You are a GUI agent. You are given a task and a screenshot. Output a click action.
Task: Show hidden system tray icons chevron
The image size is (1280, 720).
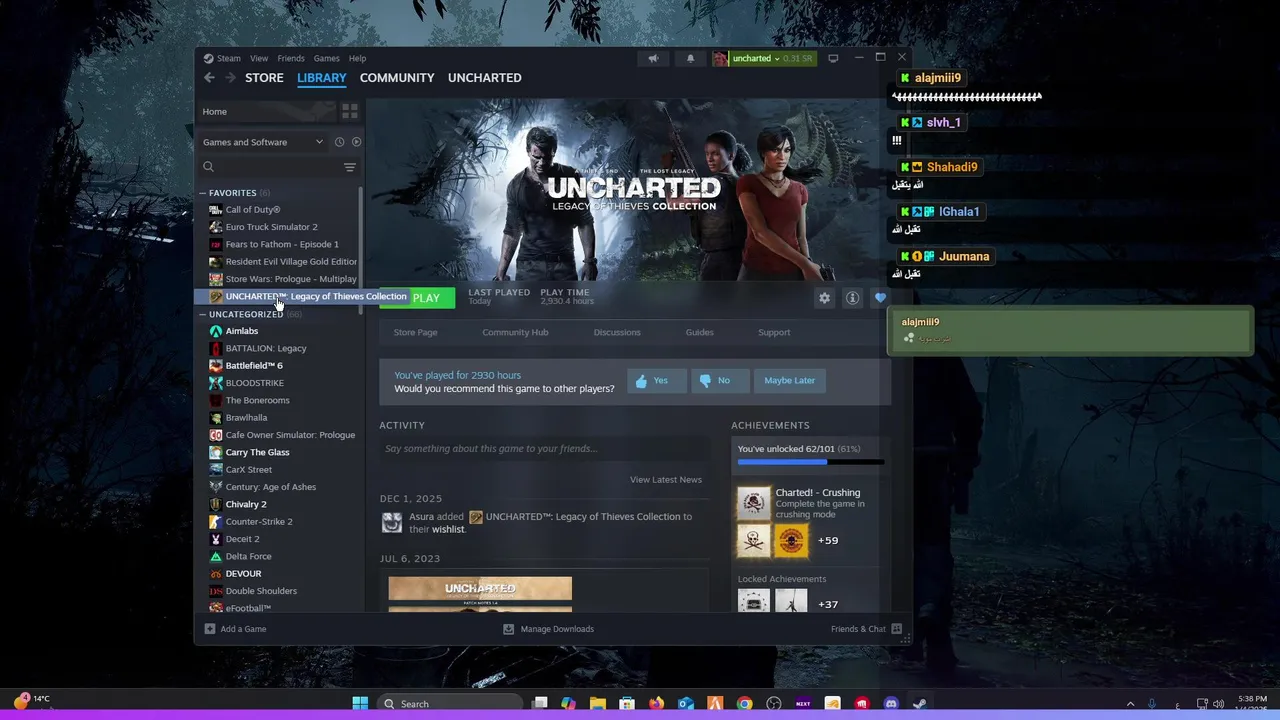pos(1131,704)
